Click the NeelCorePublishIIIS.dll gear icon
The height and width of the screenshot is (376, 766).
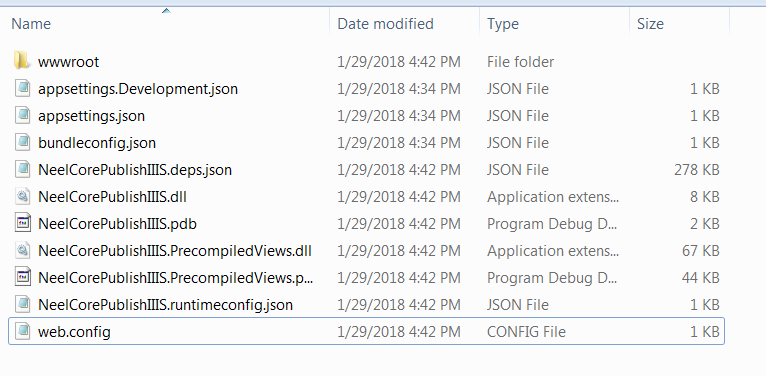22,197
